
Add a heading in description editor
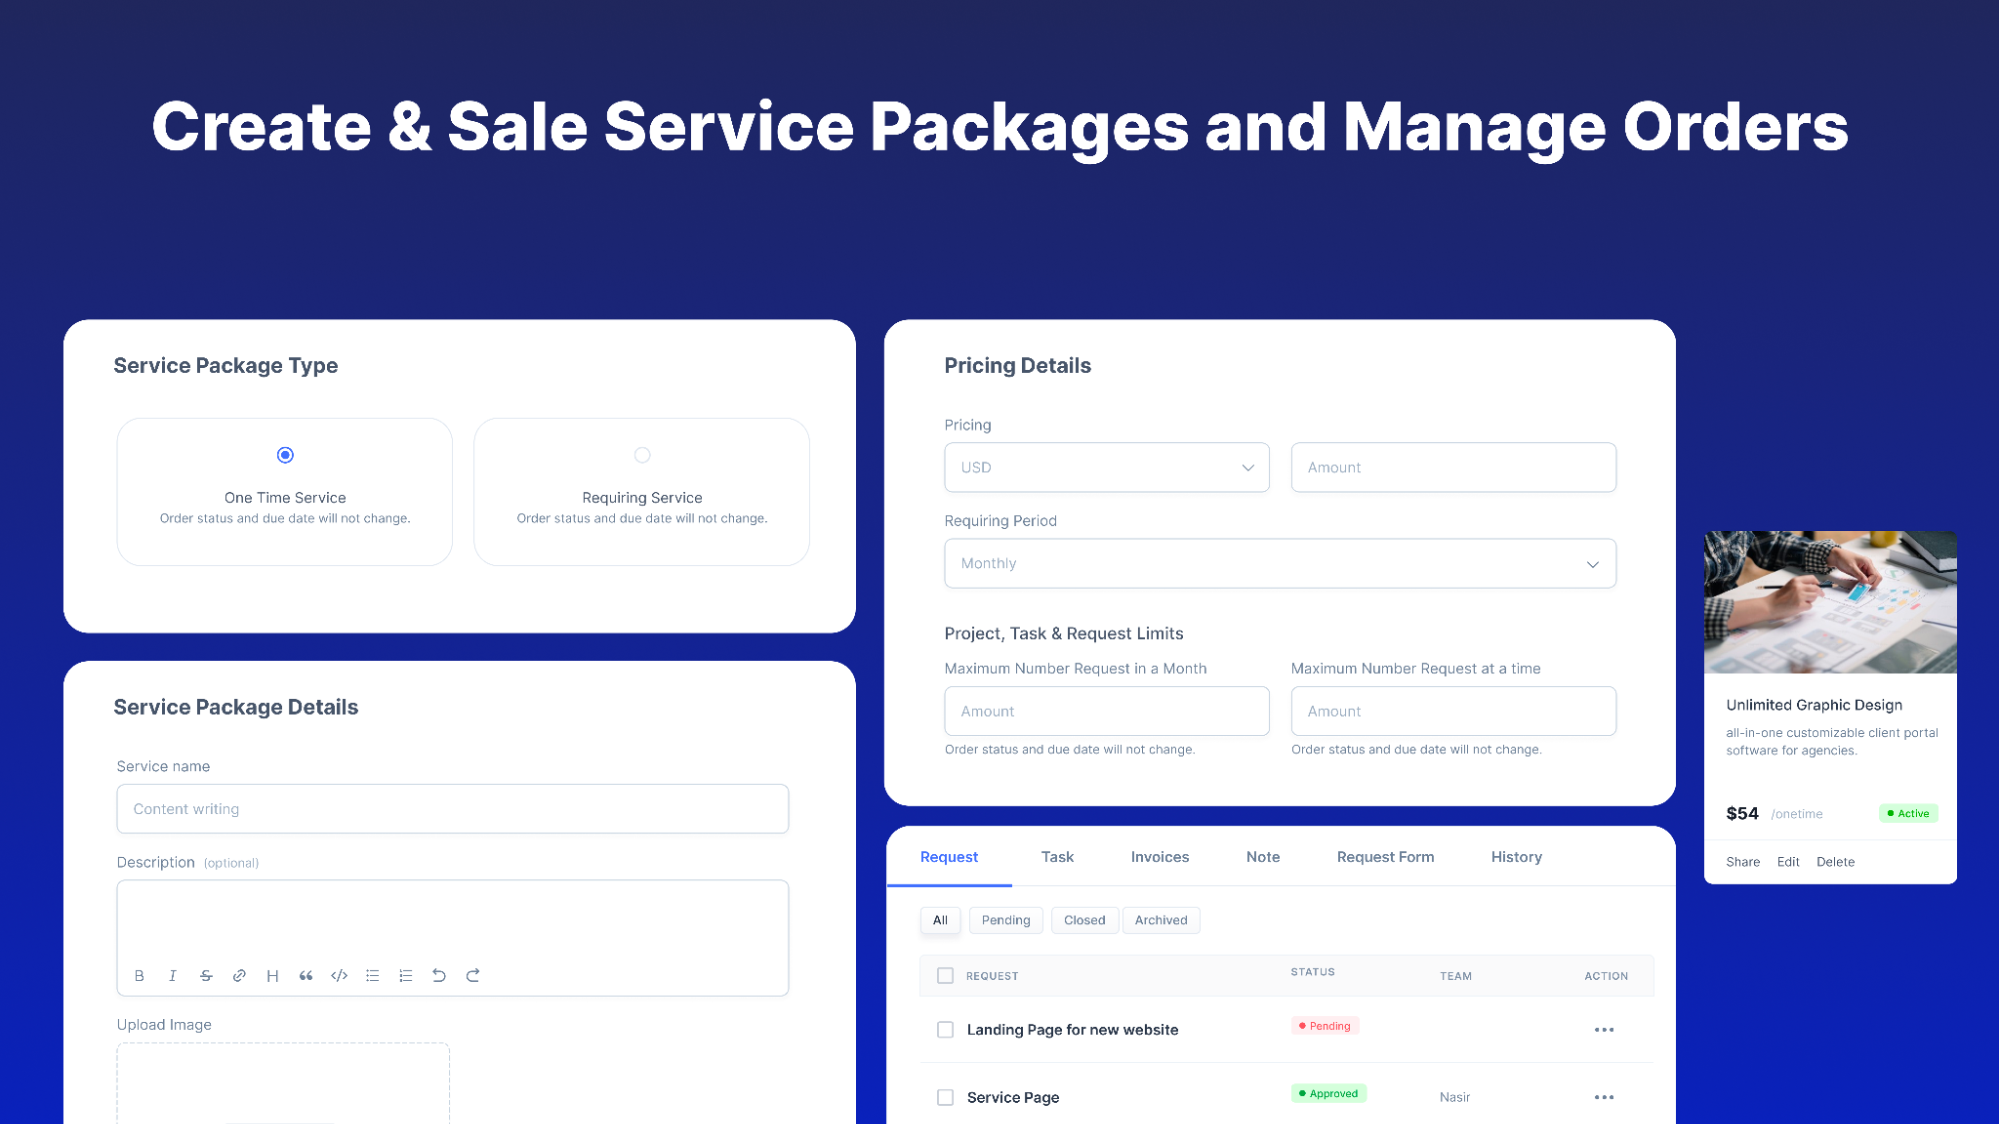272,975
